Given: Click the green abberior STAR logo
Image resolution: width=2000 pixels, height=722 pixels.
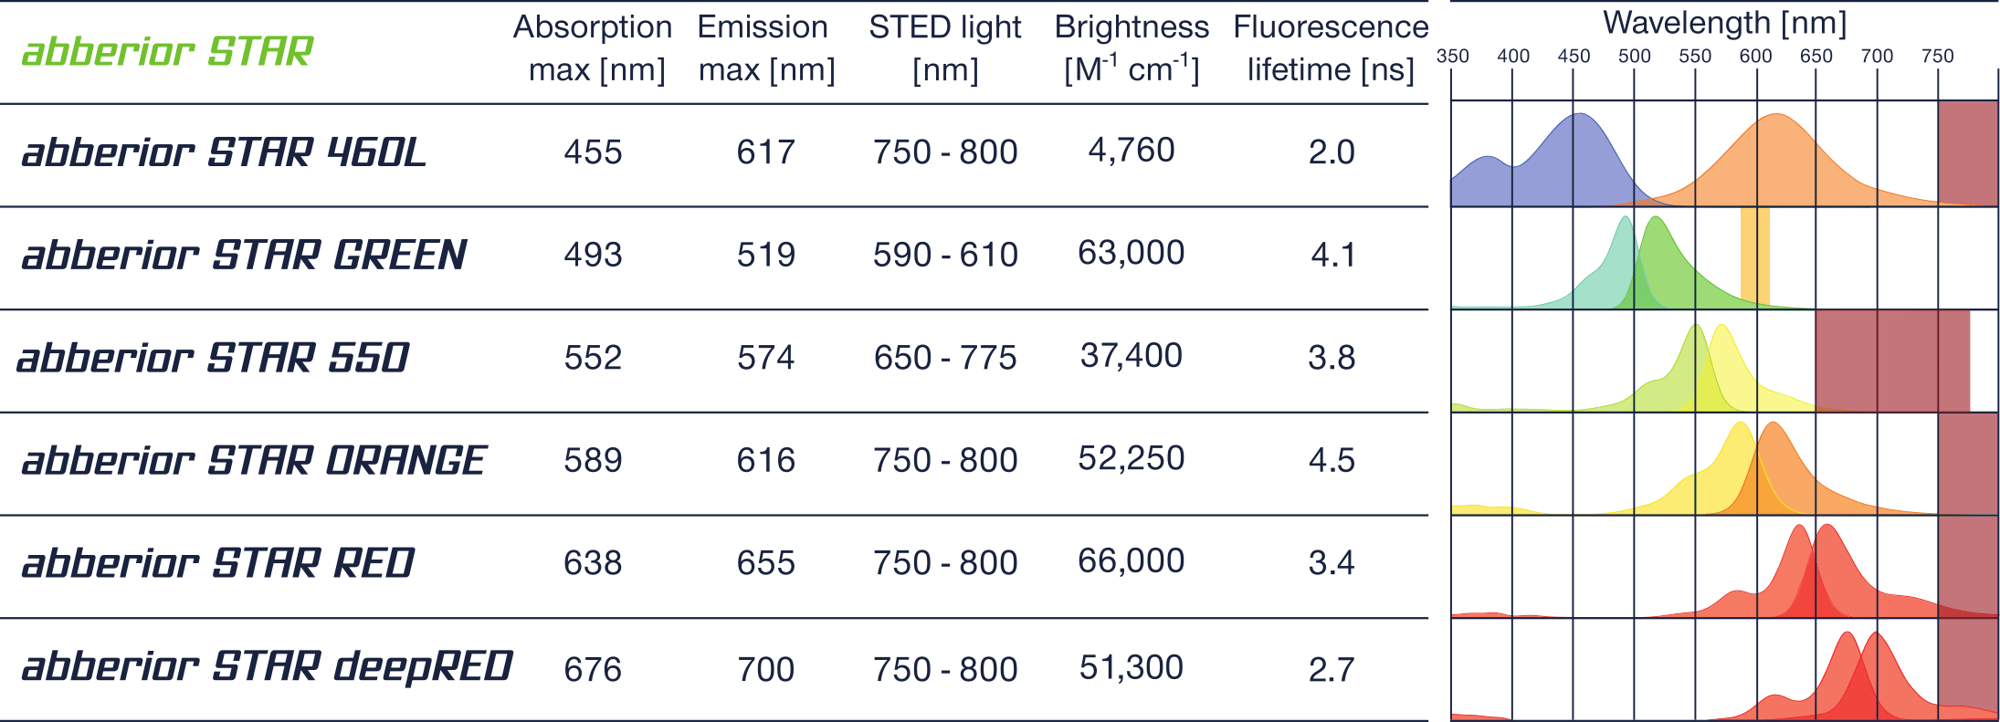Looking at the screenshot, I should tap(167, 51).
